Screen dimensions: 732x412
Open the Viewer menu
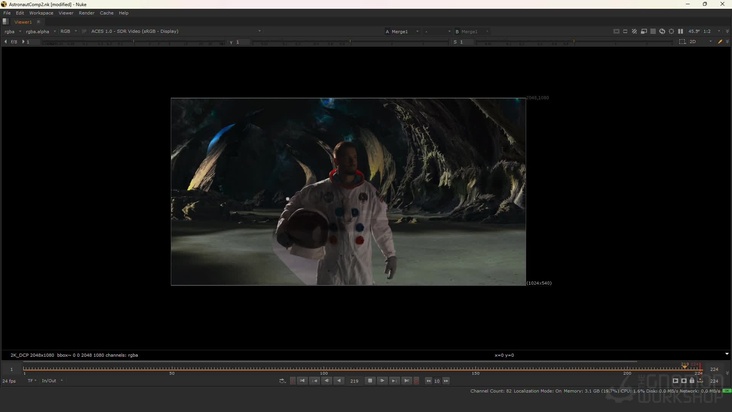pos(66,13)
